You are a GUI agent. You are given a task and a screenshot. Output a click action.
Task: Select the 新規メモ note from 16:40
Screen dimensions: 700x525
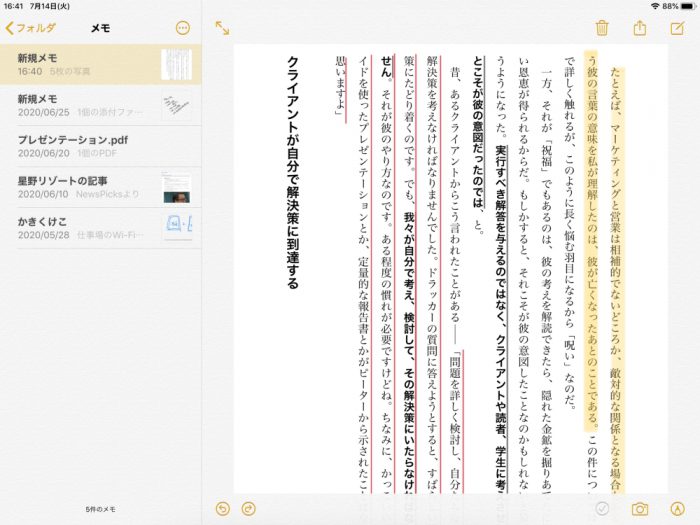(x=100, y=64)
